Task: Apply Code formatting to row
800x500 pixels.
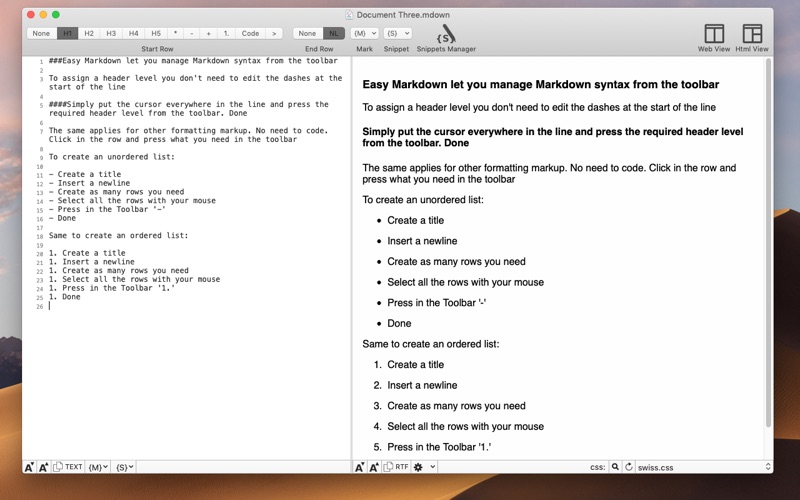Action: [x=251, y=33]
